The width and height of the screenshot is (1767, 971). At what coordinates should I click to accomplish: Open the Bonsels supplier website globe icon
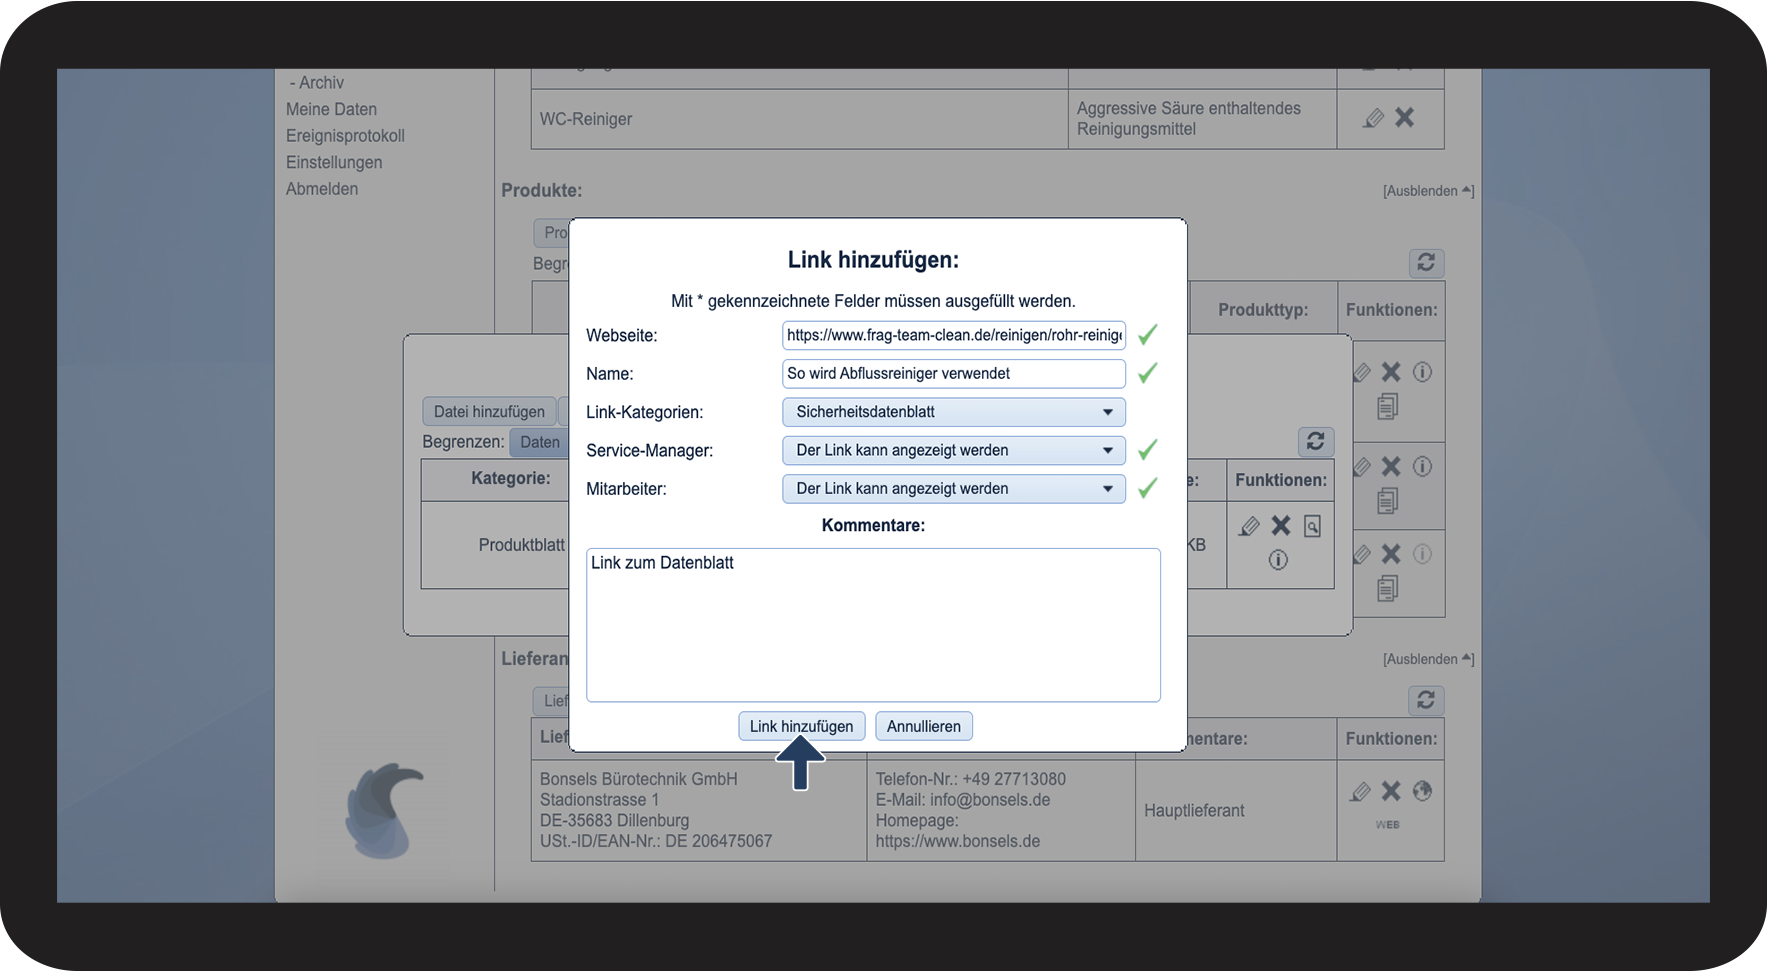pos(1422,791)
